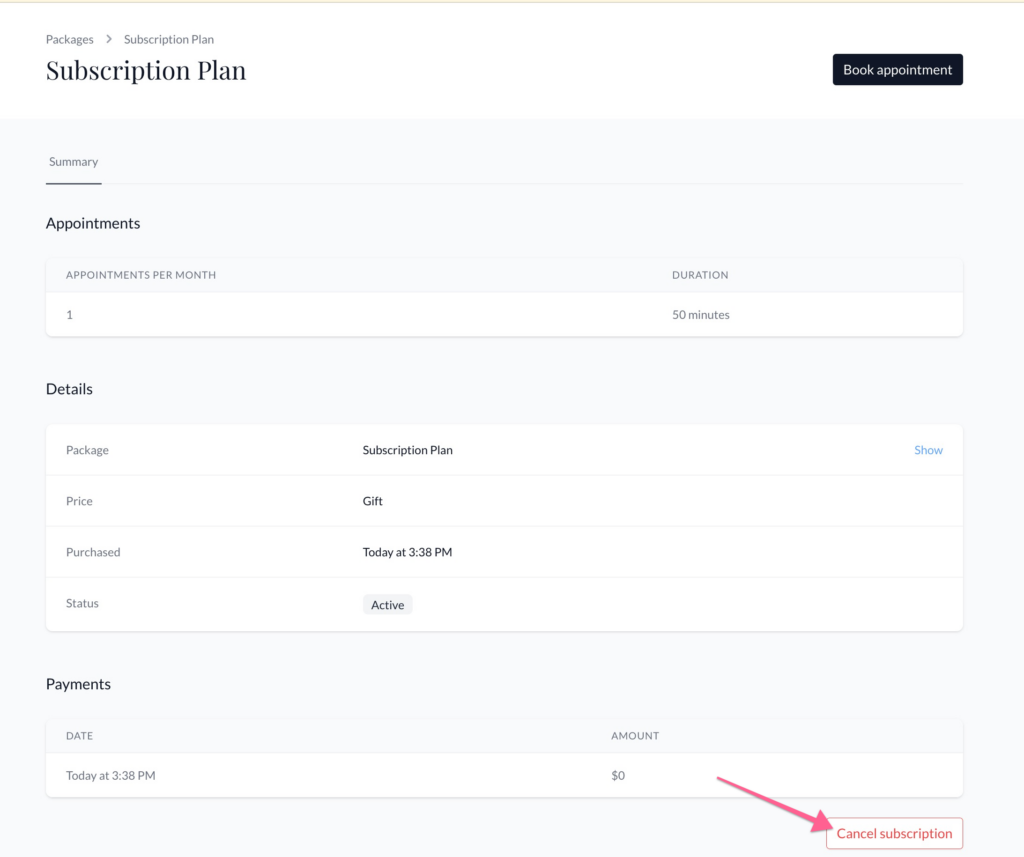Click the Subscription Plan package name value
This screenshot has height=857, width=1024.
(407, 450)
